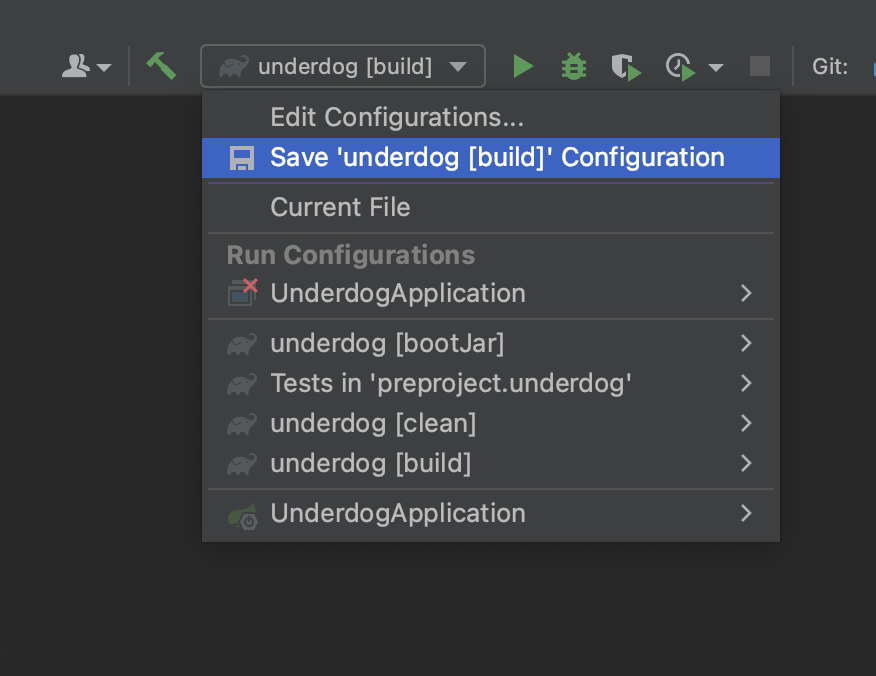This screenshot has width=876, height=676.
Task: Click the Profiler clock-and-play icon
Action: [x=680, y=67]
